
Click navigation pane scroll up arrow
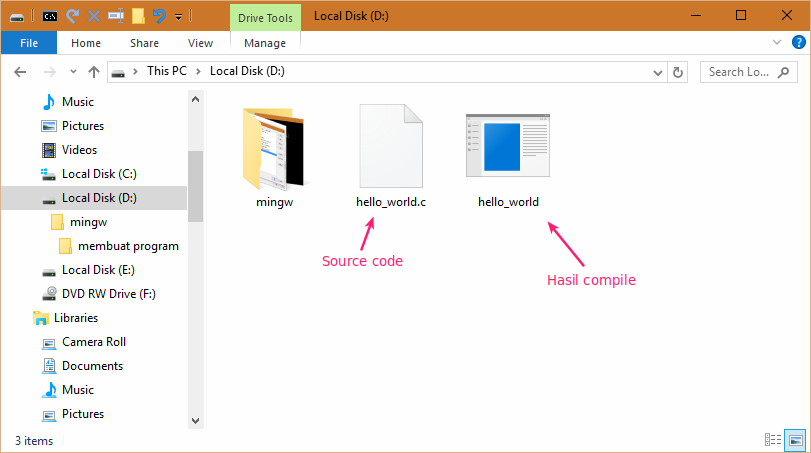pos(196,99)
